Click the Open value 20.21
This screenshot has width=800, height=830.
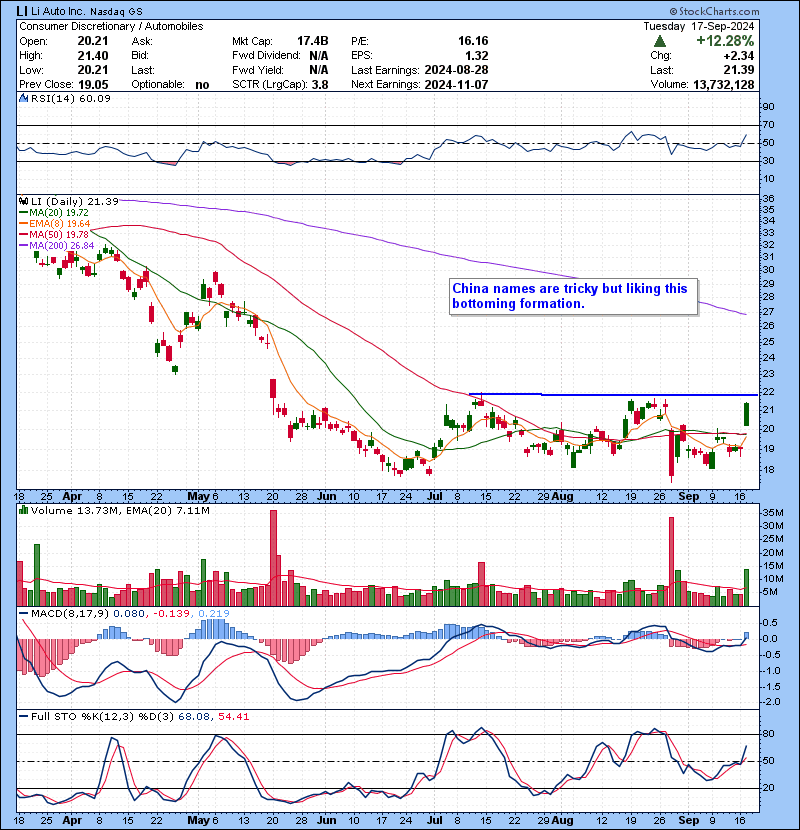tap(93, 41)
